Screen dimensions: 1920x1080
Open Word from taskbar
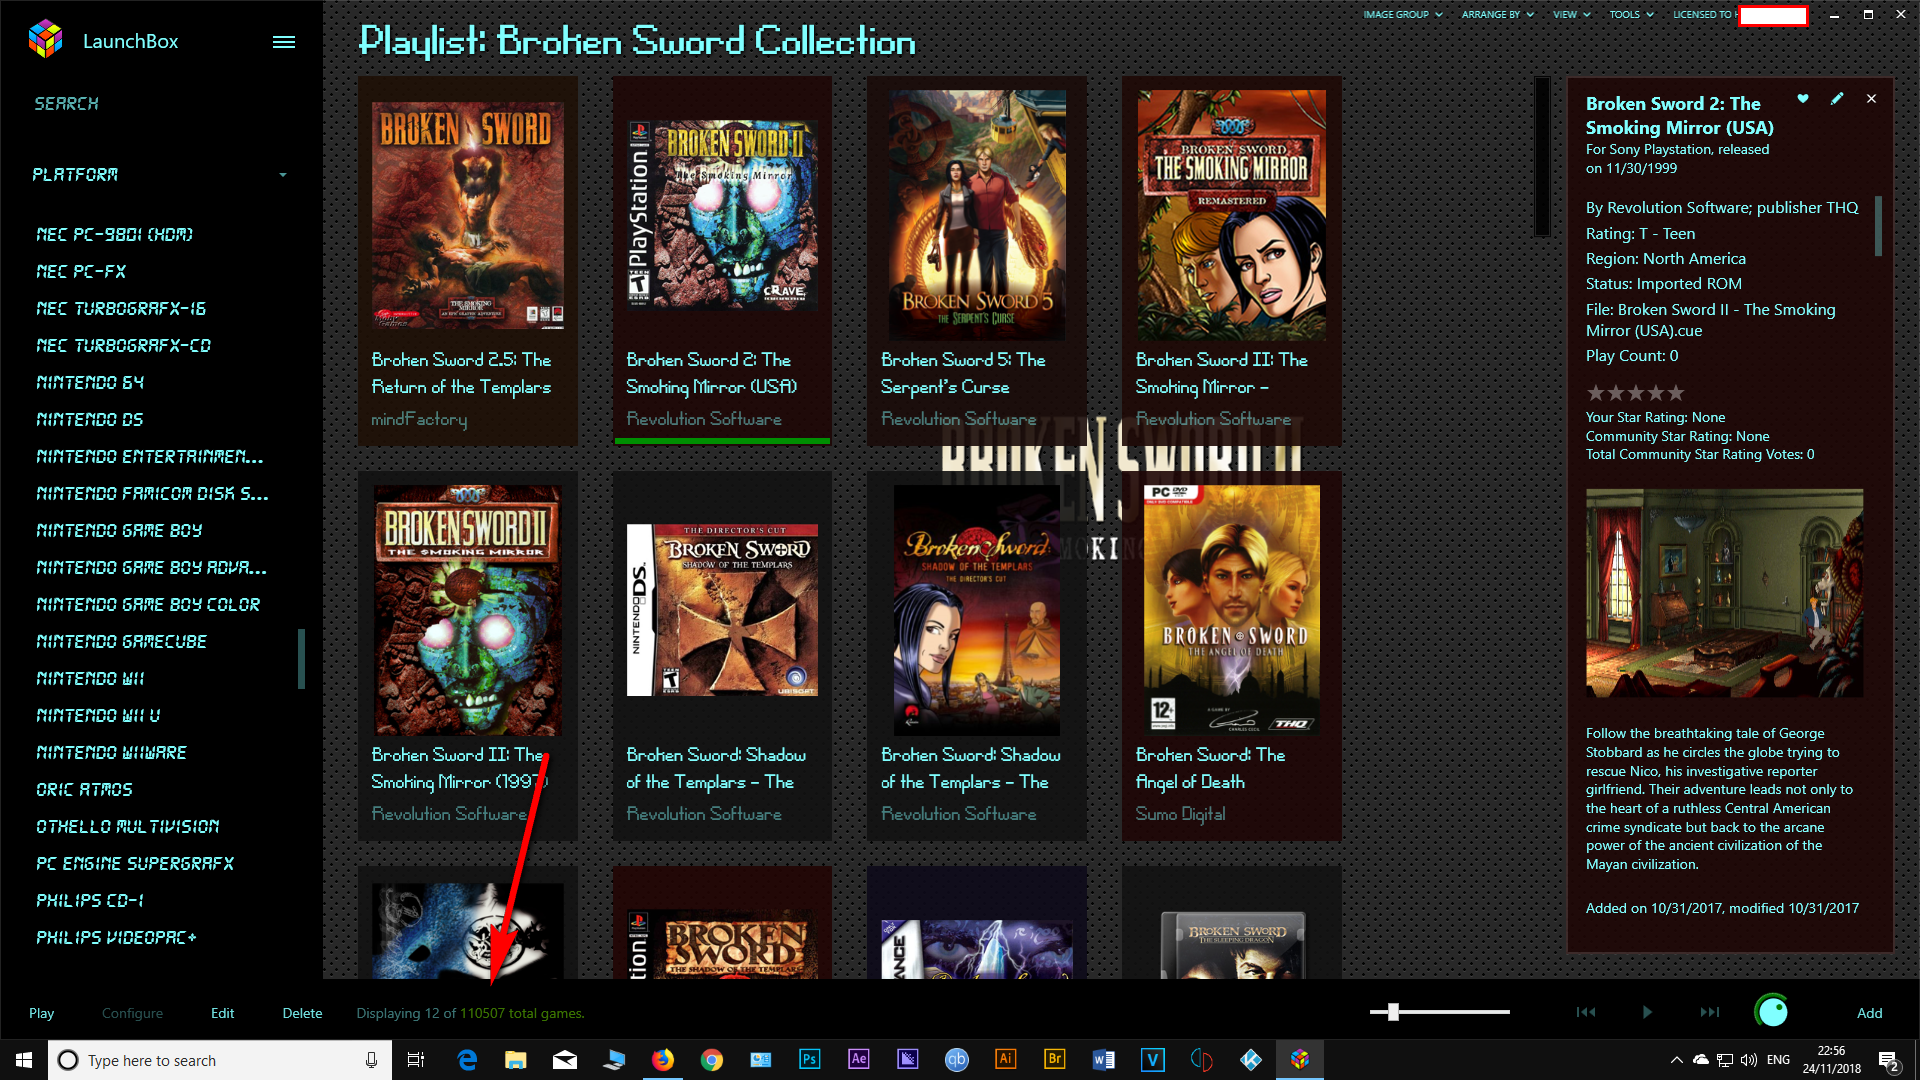[1104, 1060]
